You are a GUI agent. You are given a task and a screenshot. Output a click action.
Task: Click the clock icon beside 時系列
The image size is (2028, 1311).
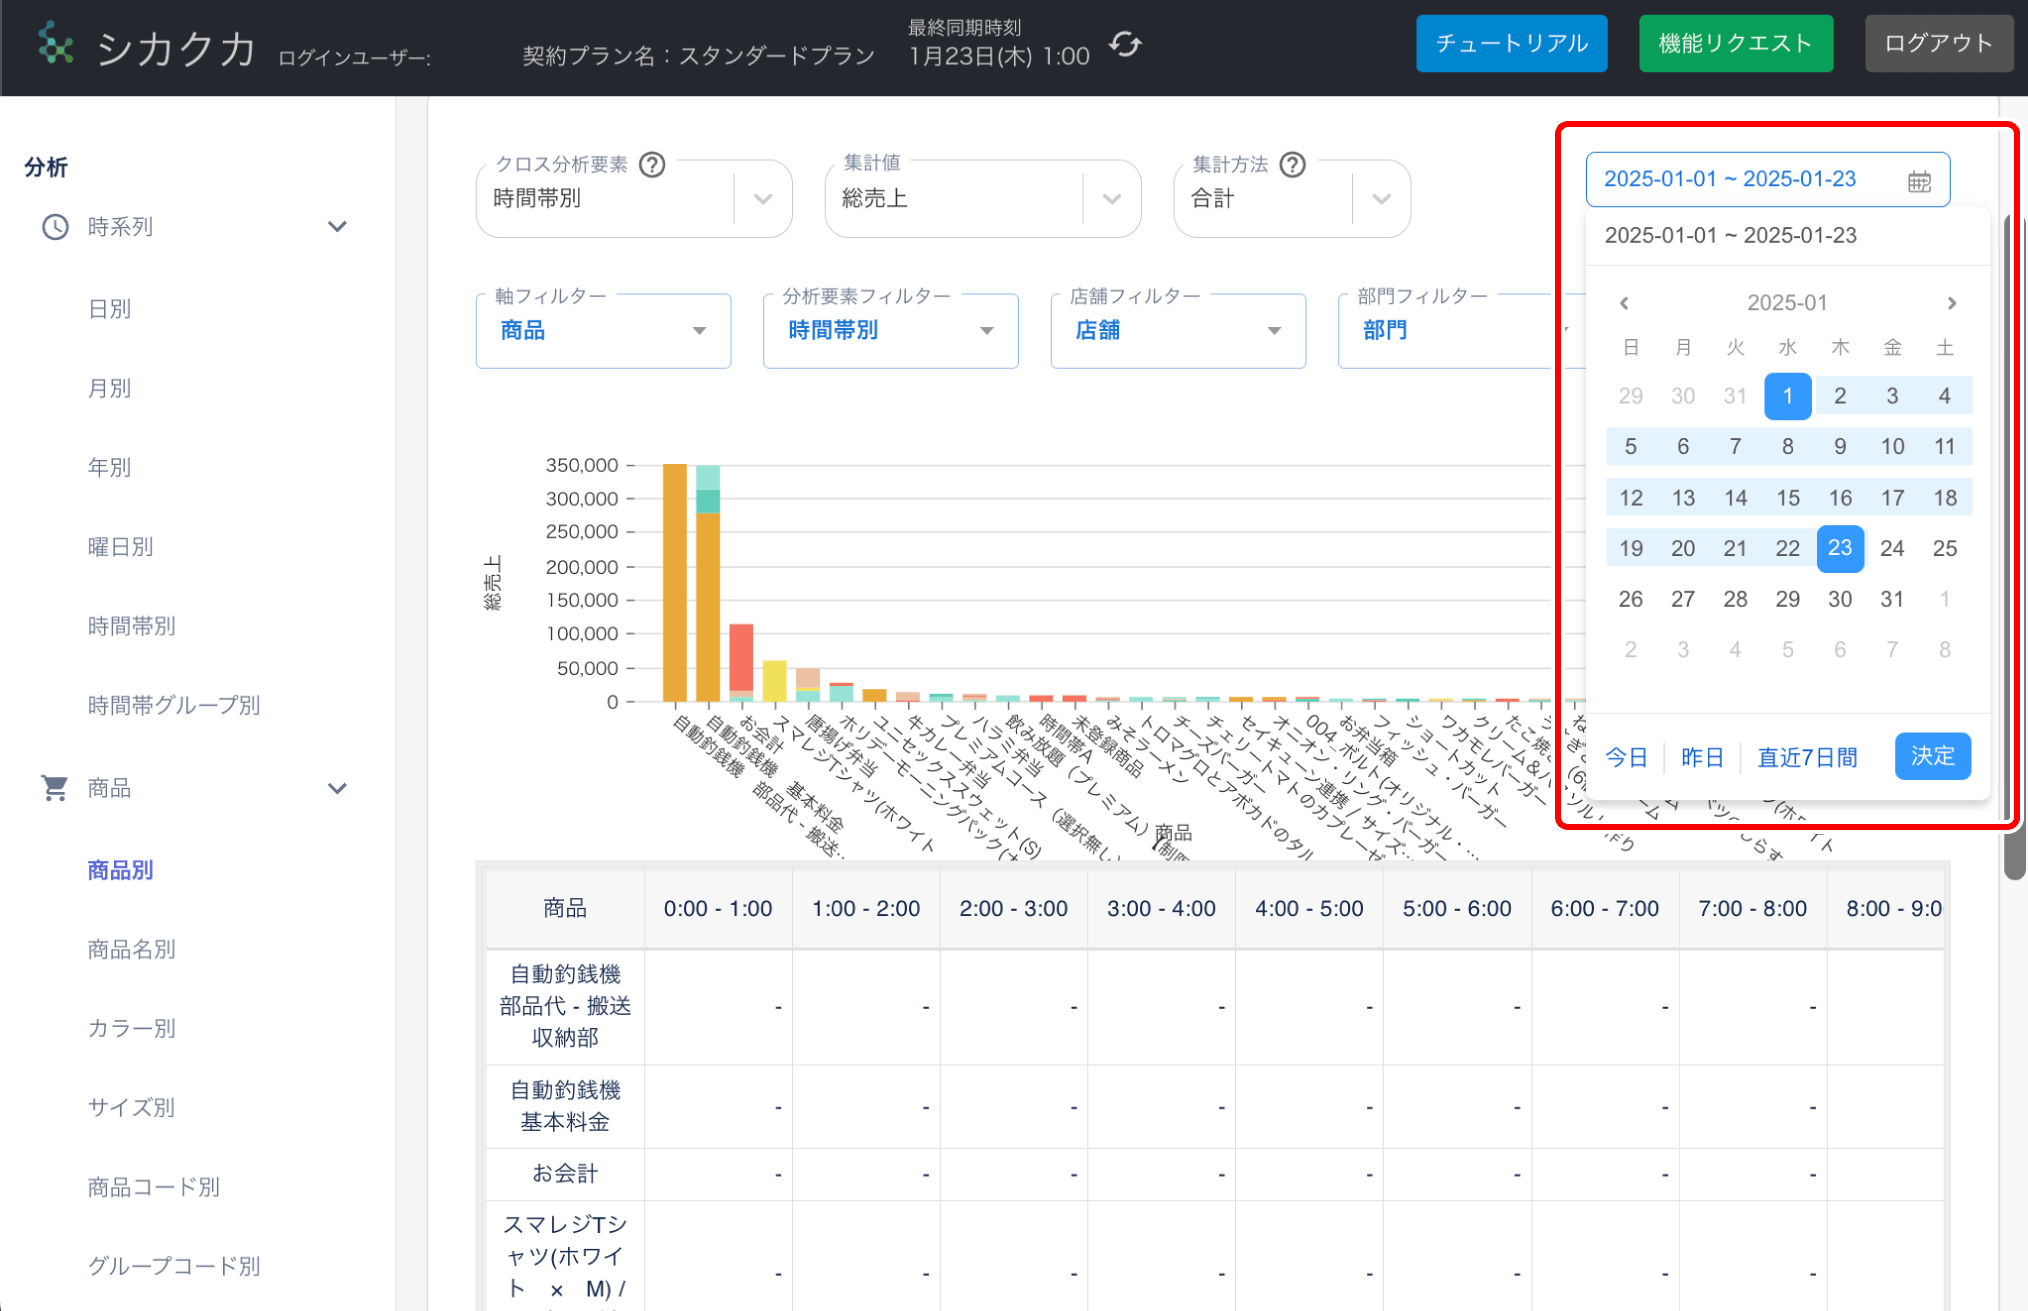click(55, 227)
